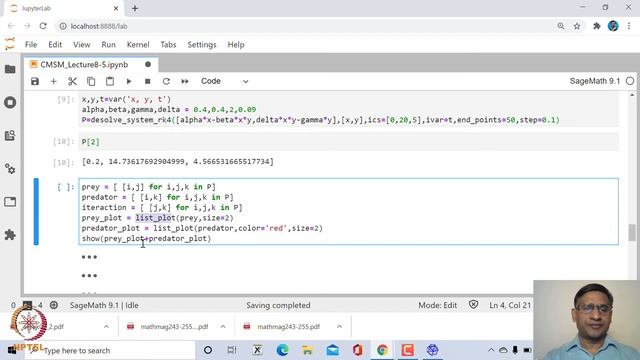The height and width of the screenshot is (360, 640).
Task: Open the Tabs menu
Action: coord(168,44)
